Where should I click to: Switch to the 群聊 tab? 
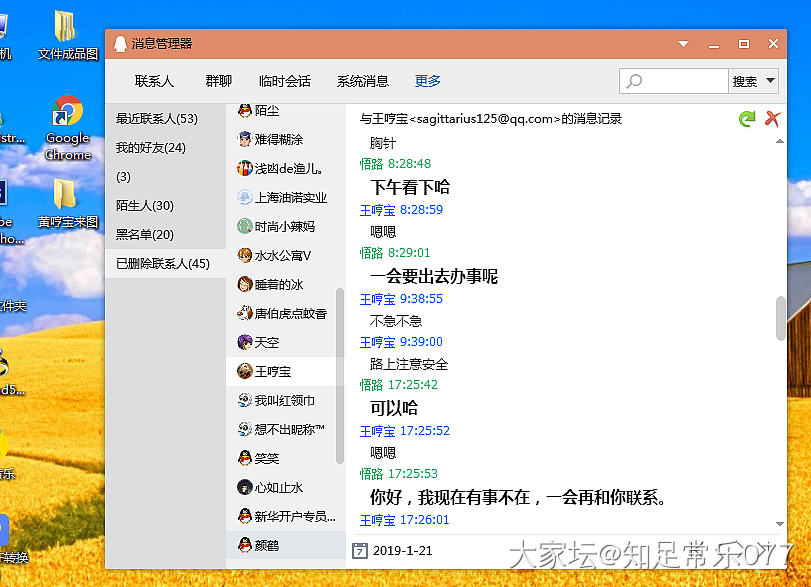218,81
